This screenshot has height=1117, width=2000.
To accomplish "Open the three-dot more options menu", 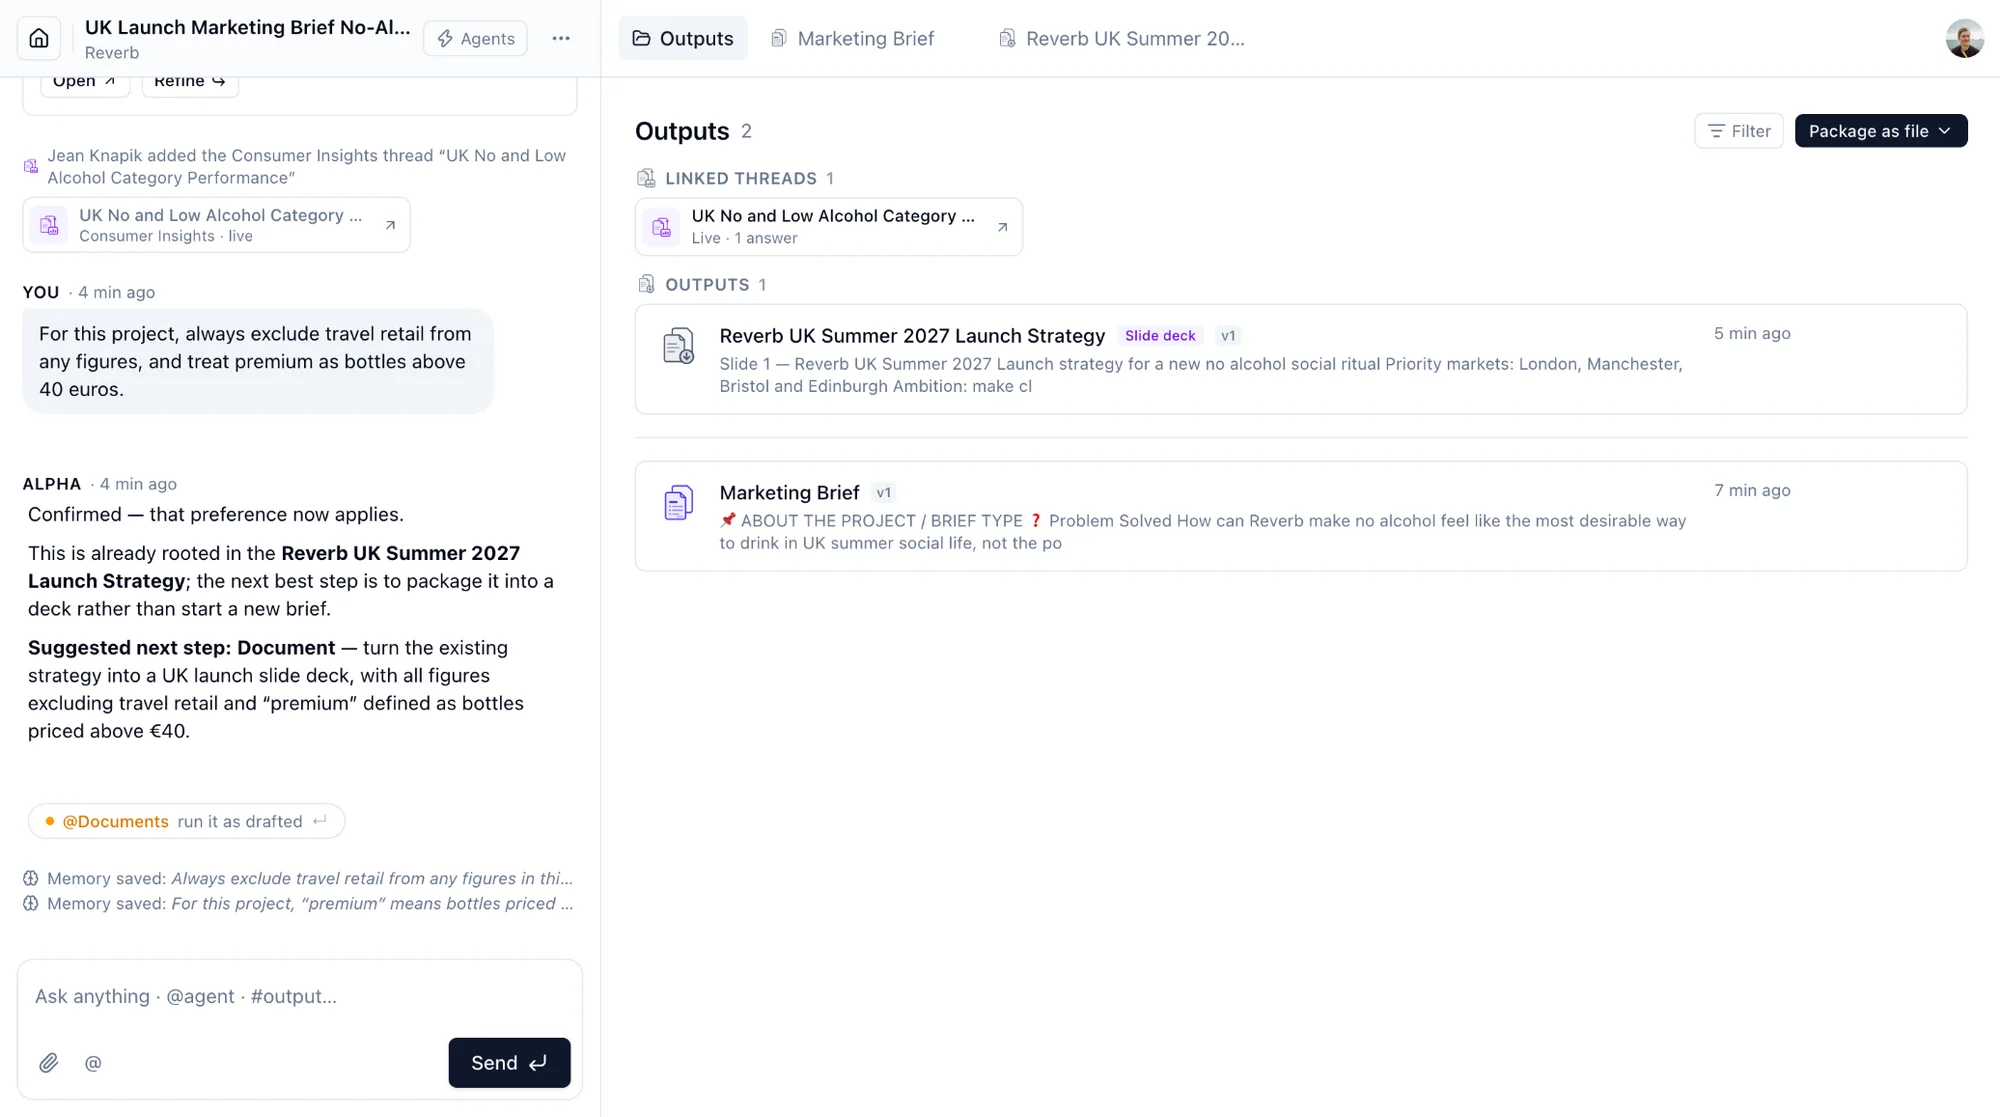I will 561,38.
